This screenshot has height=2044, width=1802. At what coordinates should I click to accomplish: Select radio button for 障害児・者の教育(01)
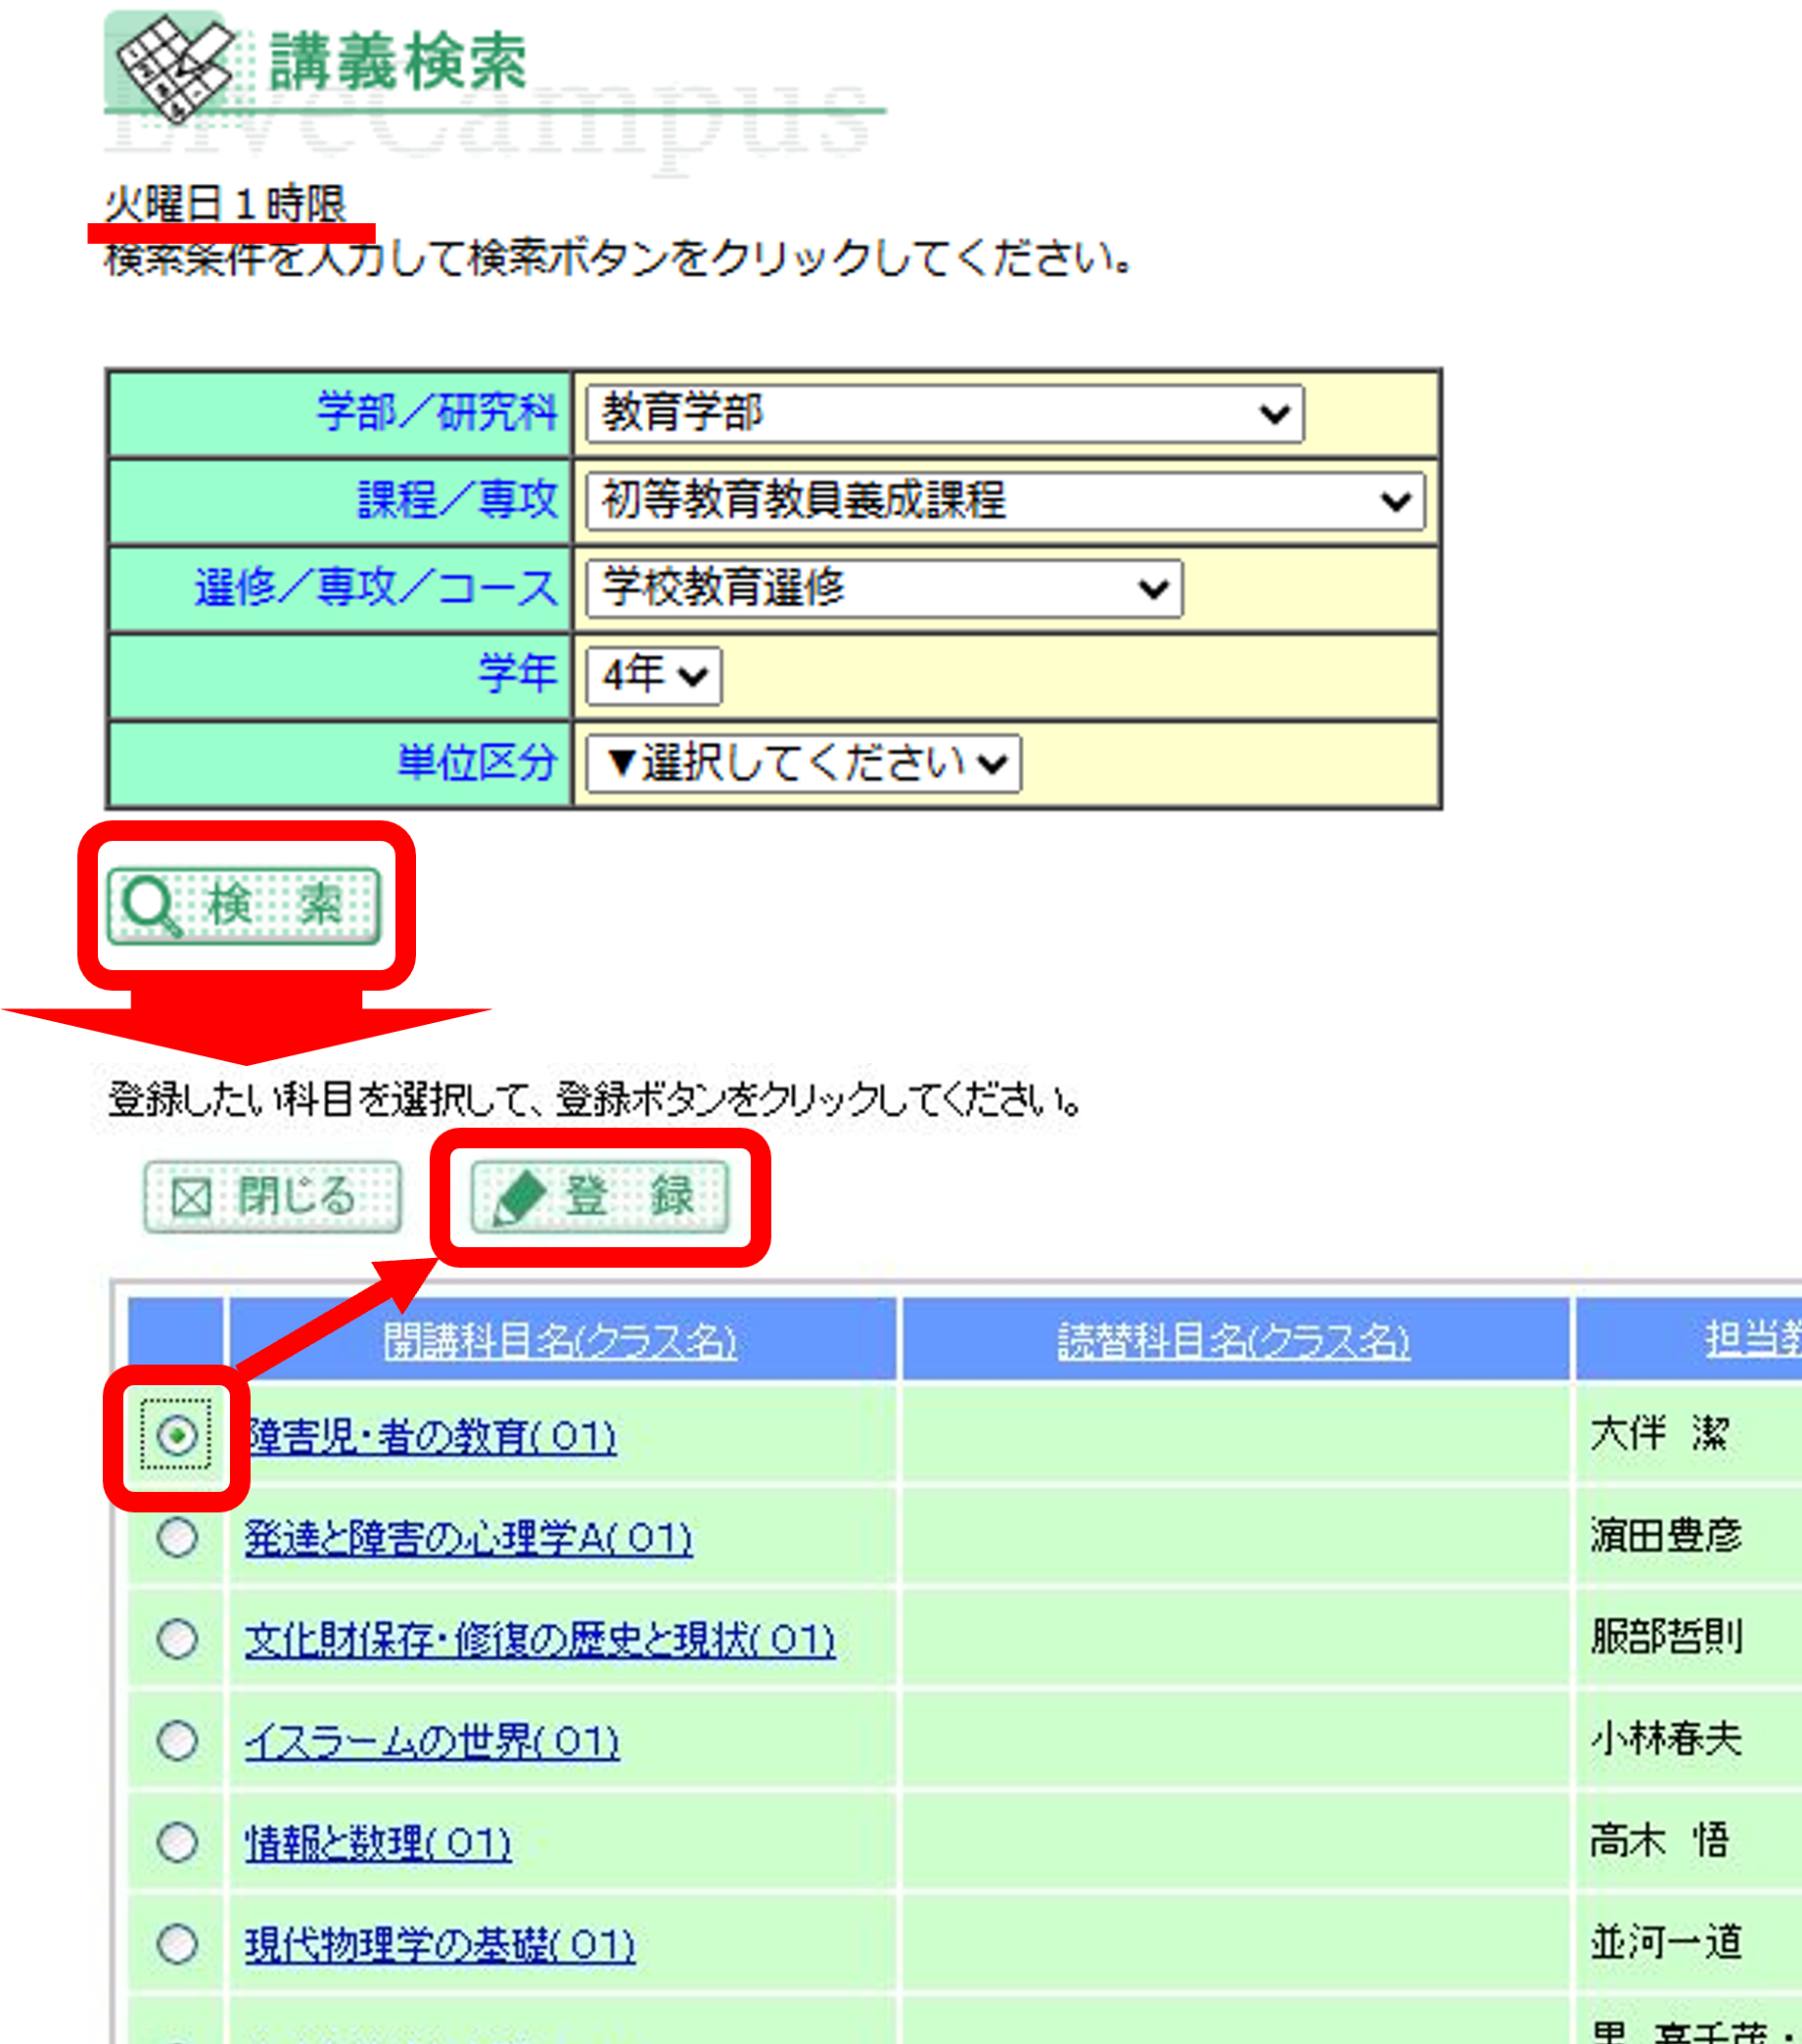(x=177, y=1437)
